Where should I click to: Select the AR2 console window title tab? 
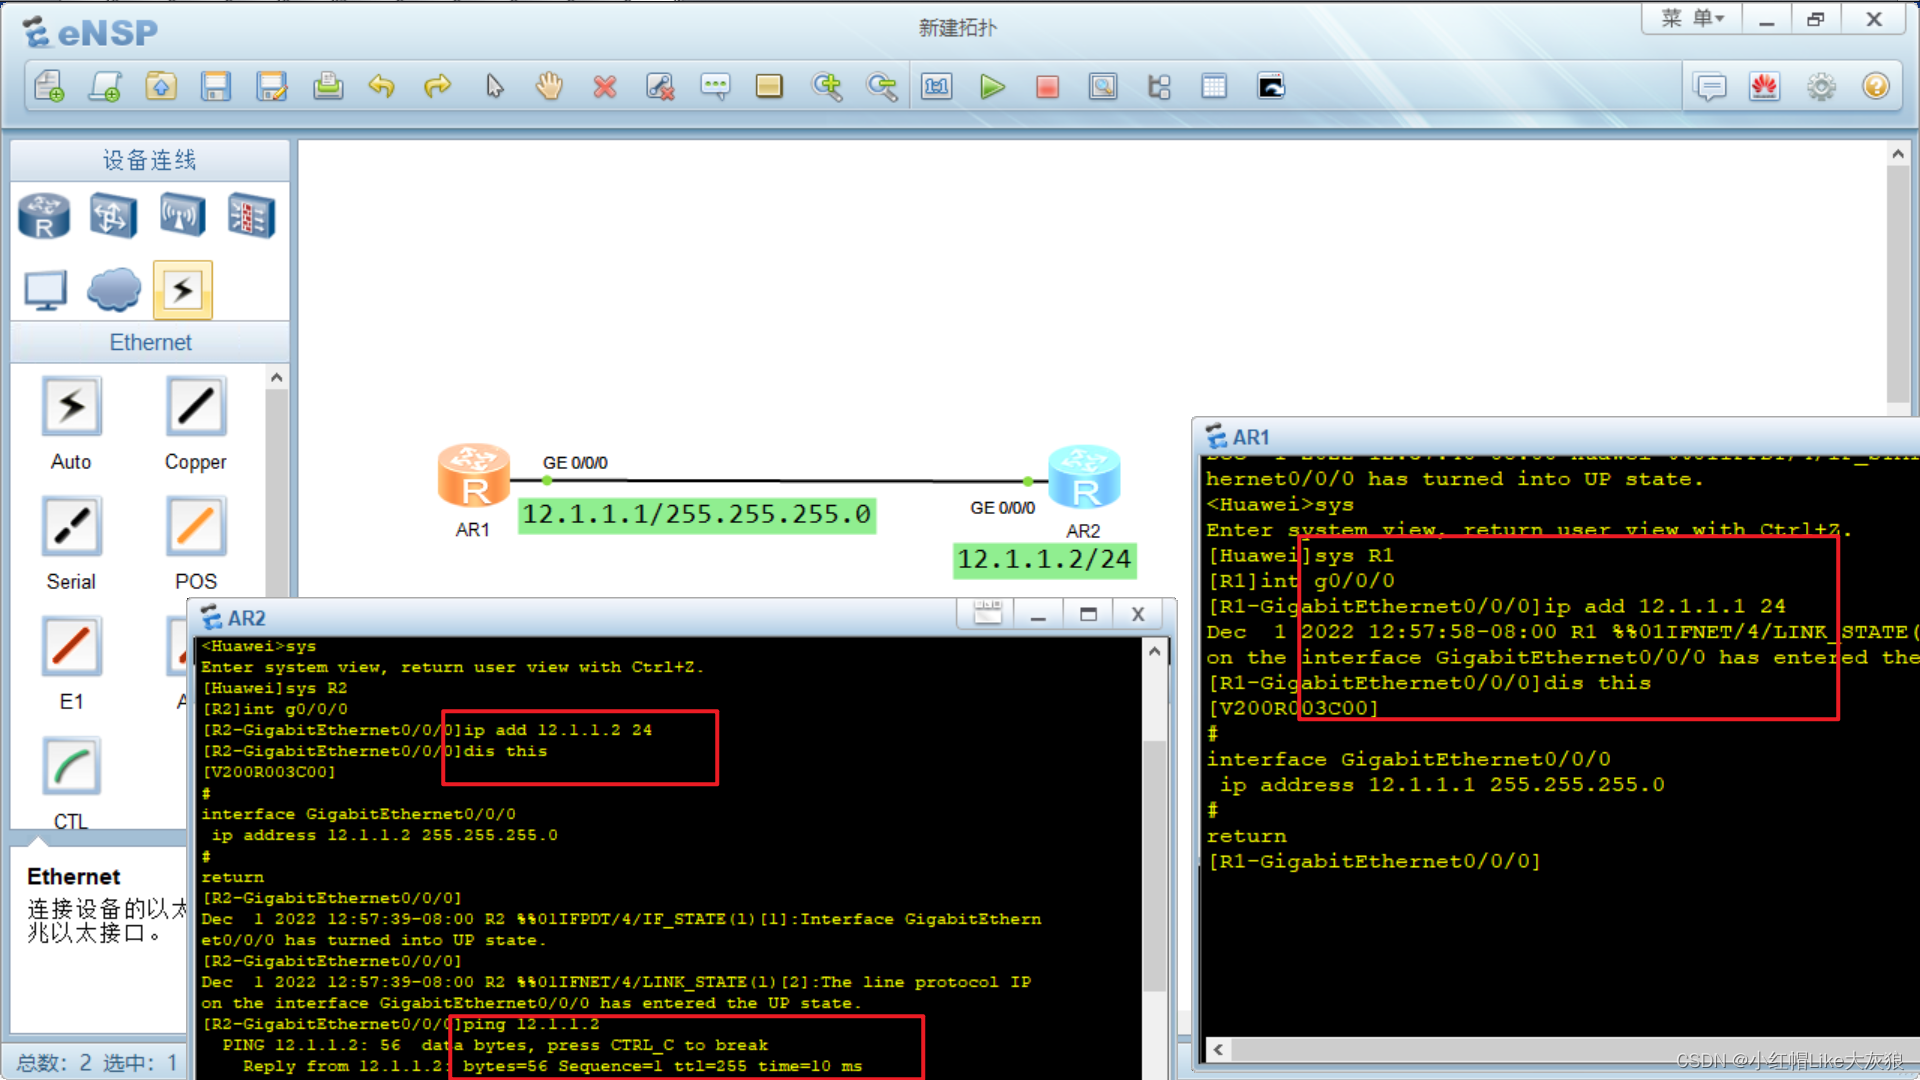point(247,617)
